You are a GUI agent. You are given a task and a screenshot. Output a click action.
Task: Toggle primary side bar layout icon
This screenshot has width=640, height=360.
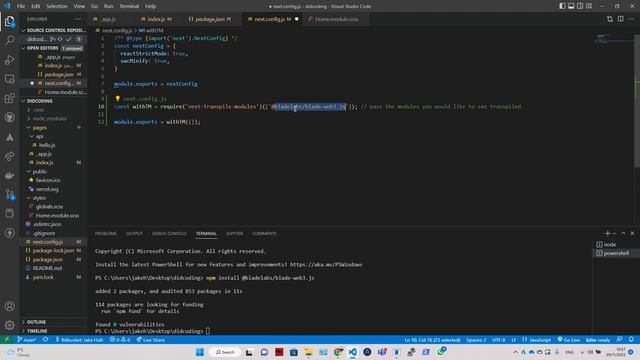point(562,6)
